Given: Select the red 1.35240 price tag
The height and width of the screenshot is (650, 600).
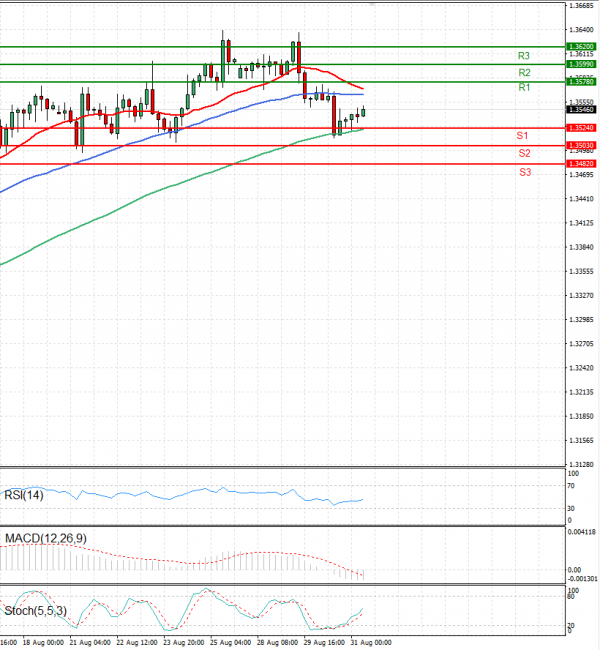Looking at the screenshot, I should (x=581, y=128).
